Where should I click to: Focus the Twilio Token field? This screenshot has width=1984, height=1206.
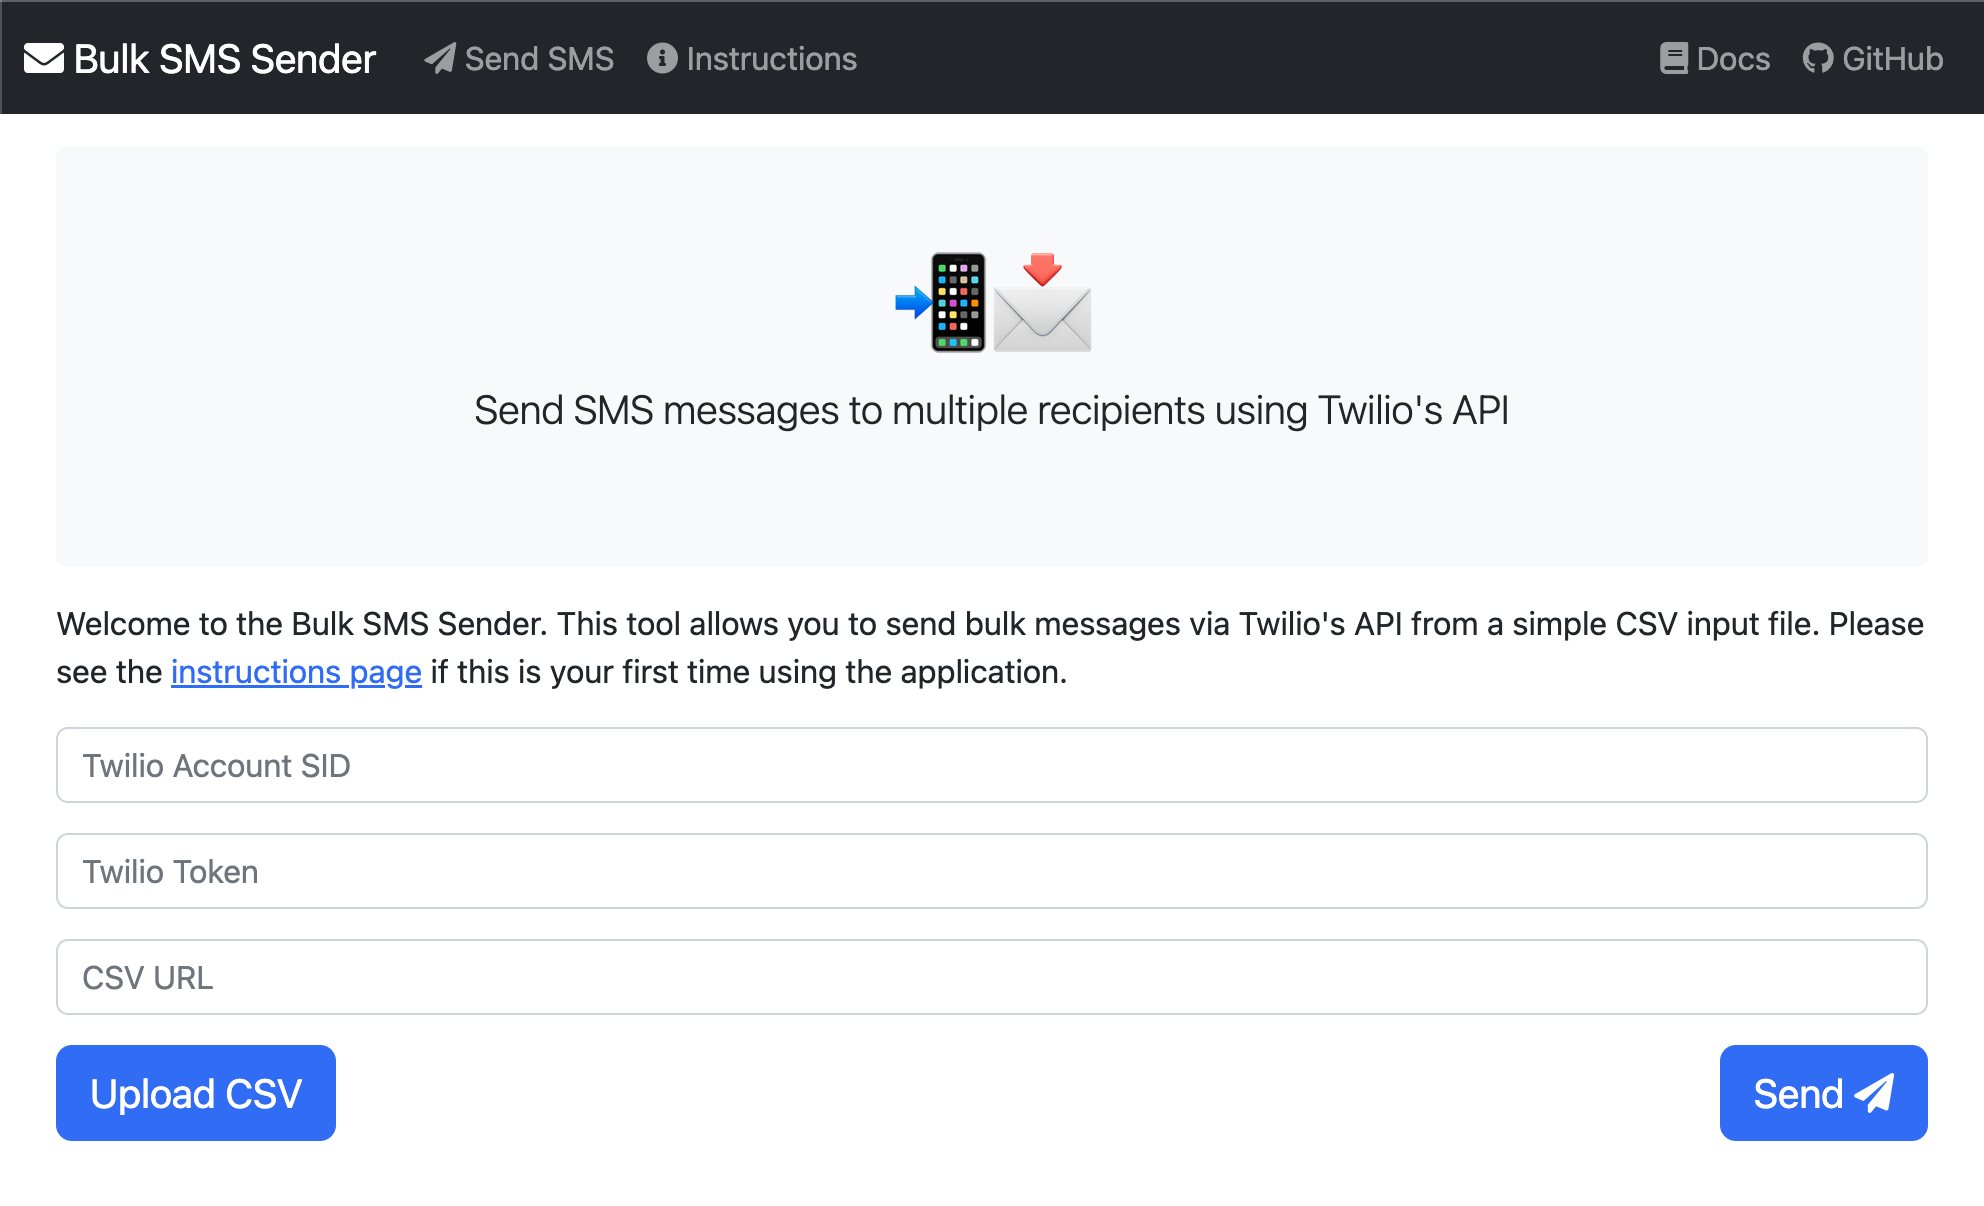pyautogui.click(x=991, y=871)
